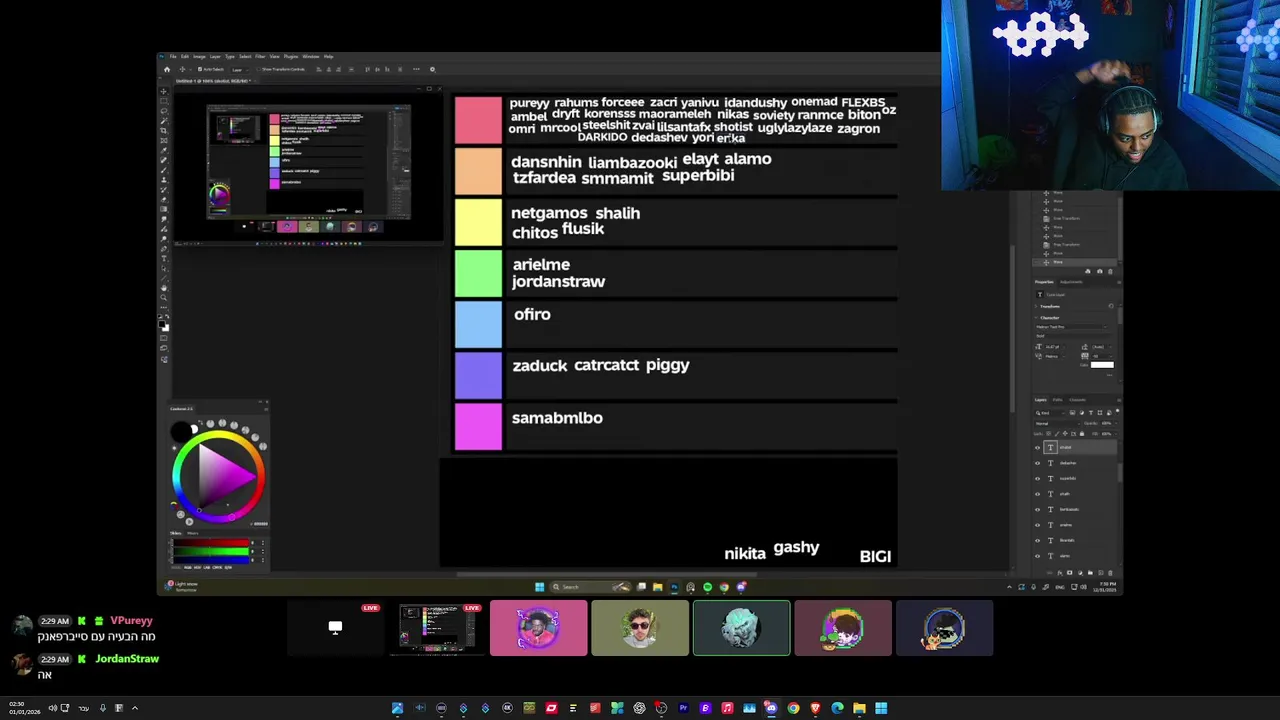This screenshot has height=720, width=1280.
Task: Open the Window menu
Action: point(311,57)
